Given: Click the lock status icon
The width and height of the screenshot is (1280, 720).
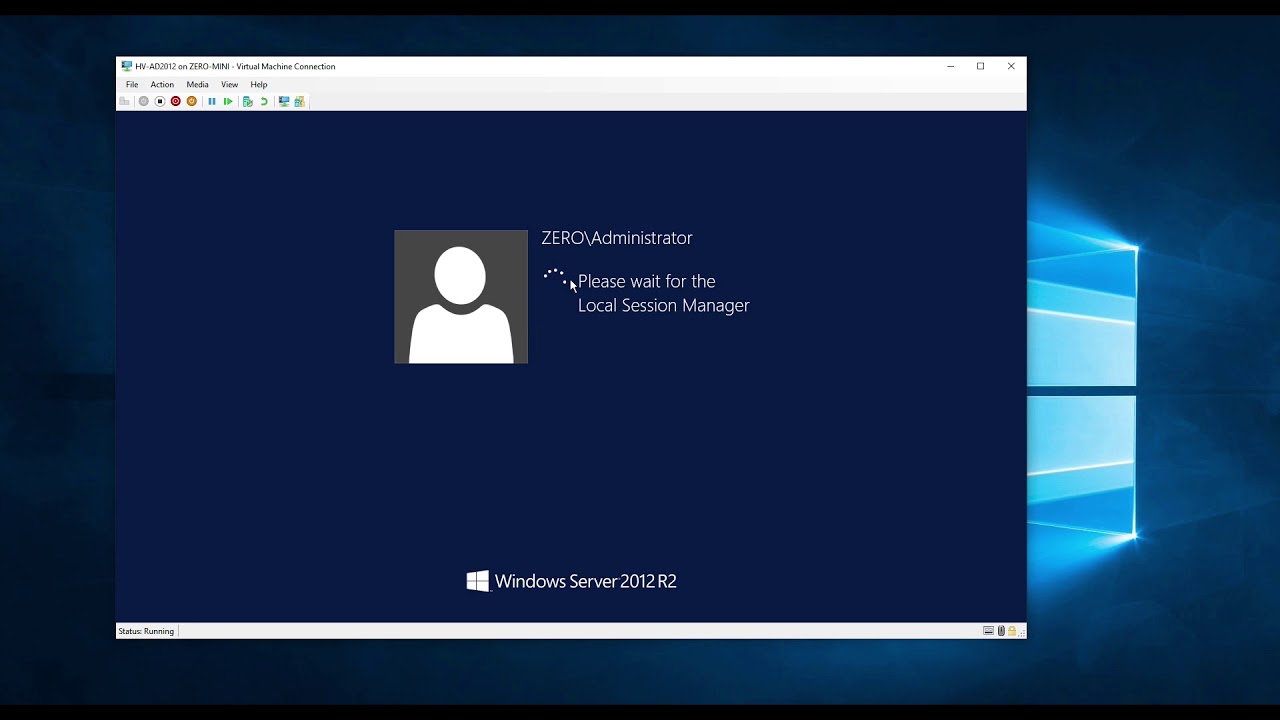Looking at the screenshot, I should [x=1012, y=631].
